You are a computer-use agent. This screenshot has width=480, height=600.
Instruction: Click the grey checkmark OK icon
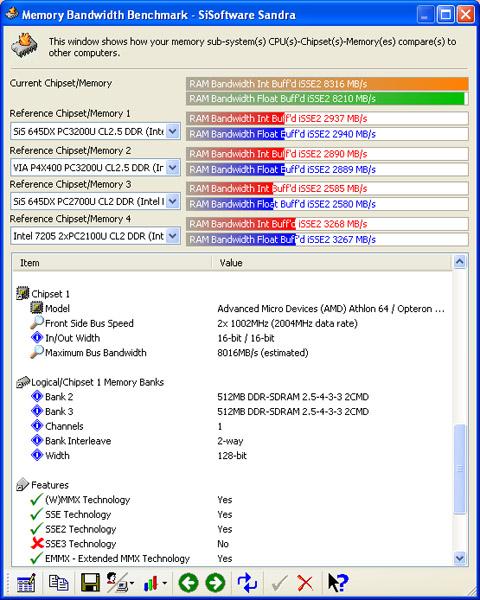279,584
